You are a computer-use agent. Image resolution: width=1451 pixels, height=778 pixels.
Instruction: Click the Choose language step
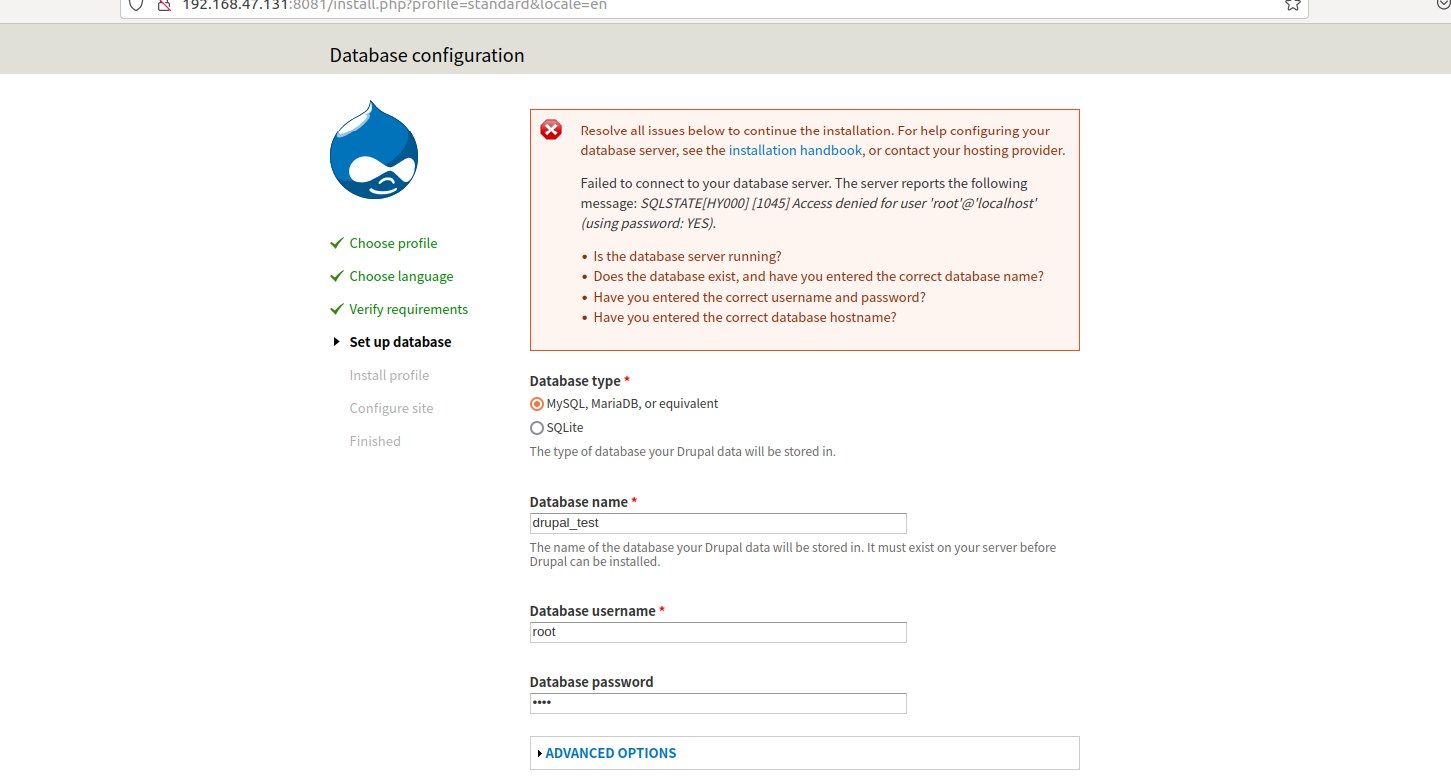click(x=401, y=276)
